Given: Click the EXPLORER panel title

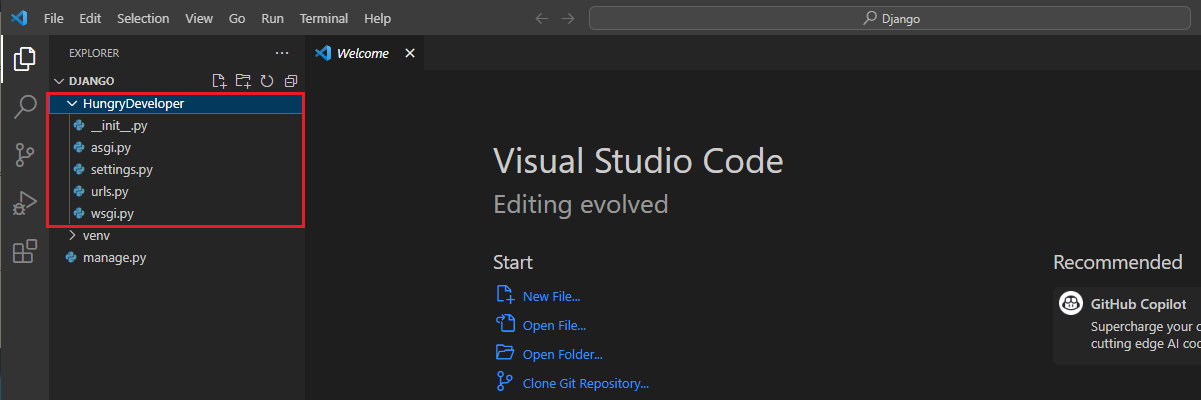Looking at the screenshot, I should [94, 53].
